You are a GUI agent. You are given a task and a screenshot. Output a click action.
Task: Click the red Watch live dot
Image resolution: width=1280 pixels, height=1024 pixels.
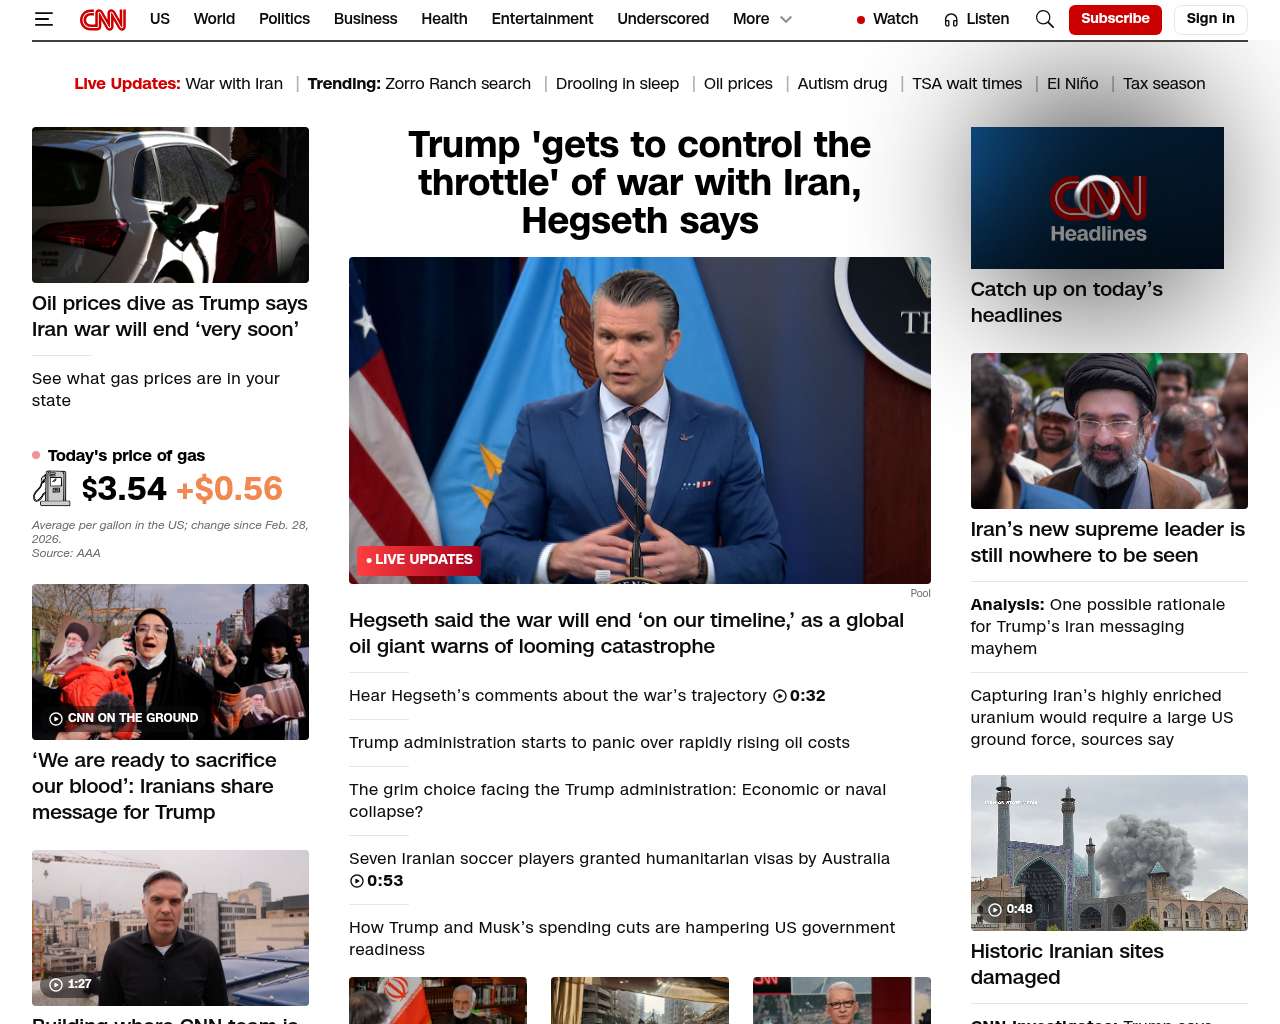coord(861,20)
